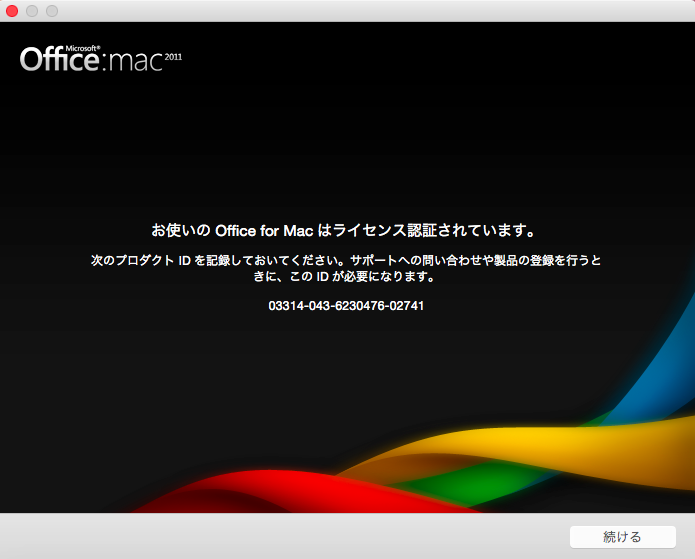Click the product ID 03314-043-6230476-02741
Image resolution: width=695 pixels, height=559 pixels.
346,306
